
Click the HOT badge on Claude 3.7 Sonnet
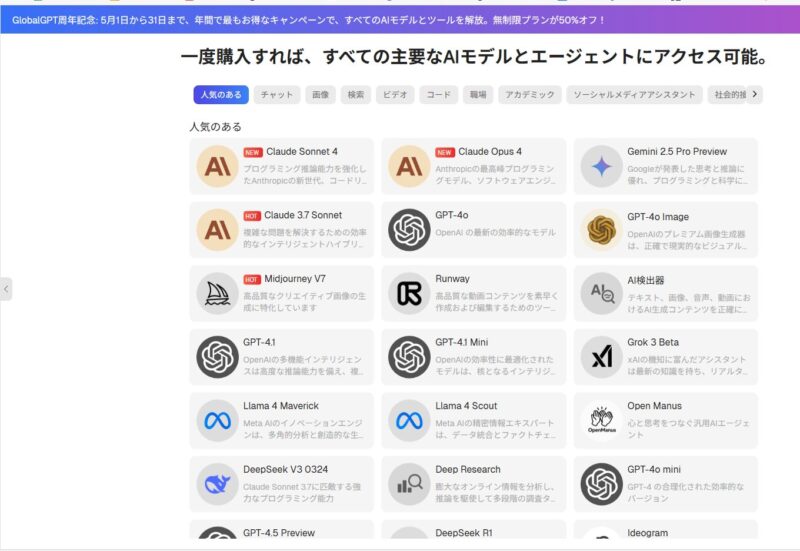(252, 216)
